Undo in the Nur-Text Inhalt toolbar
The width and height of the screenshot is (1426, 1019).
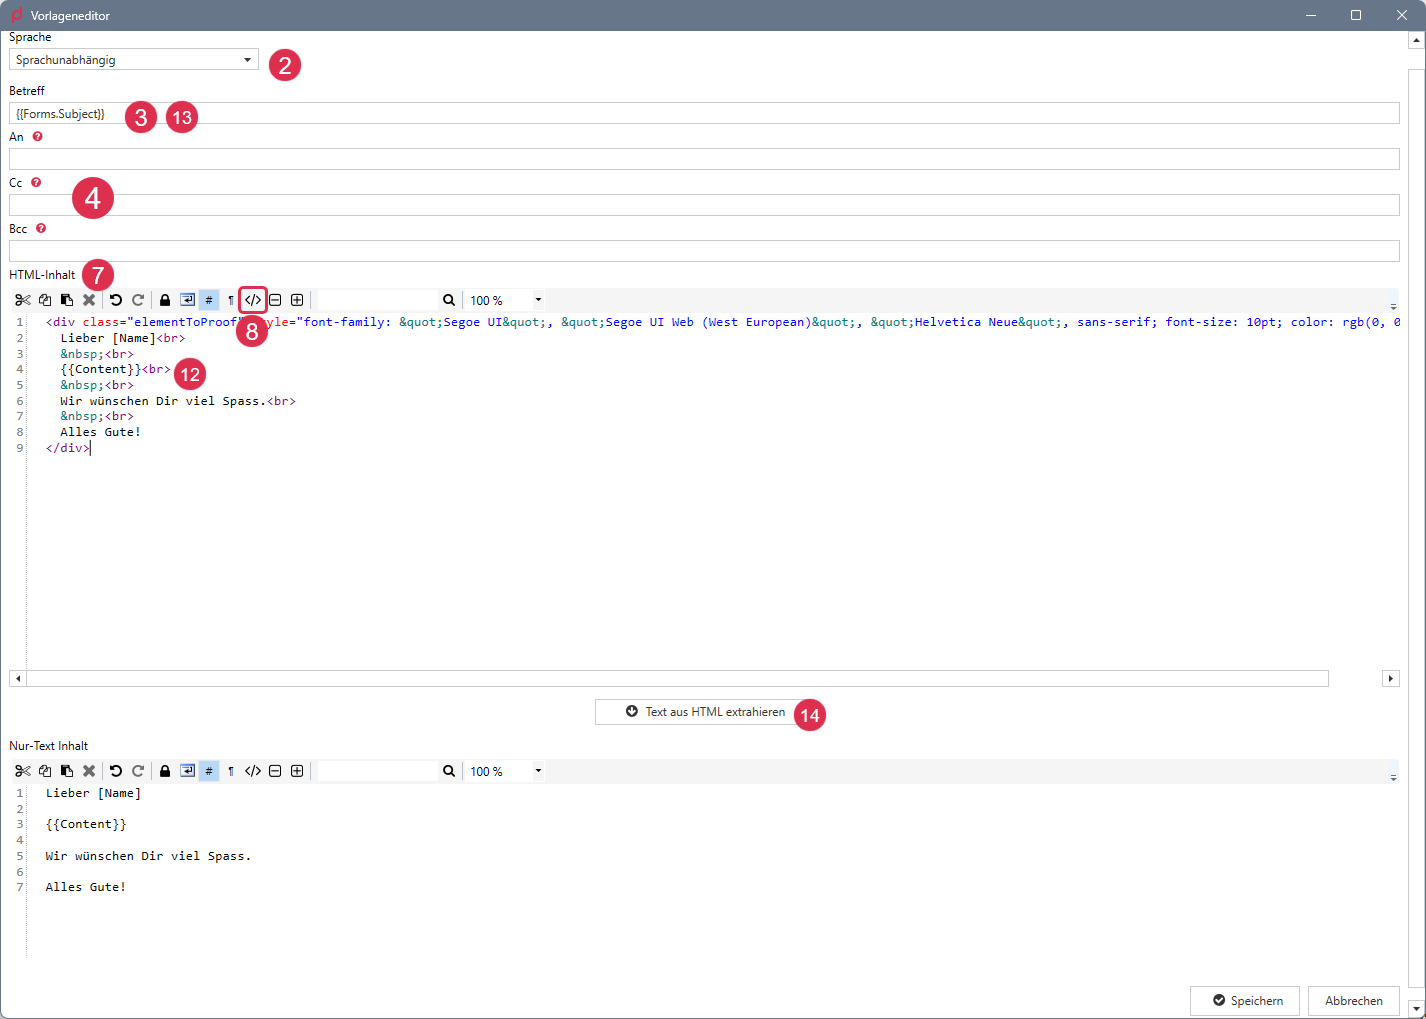pos(116,771)
